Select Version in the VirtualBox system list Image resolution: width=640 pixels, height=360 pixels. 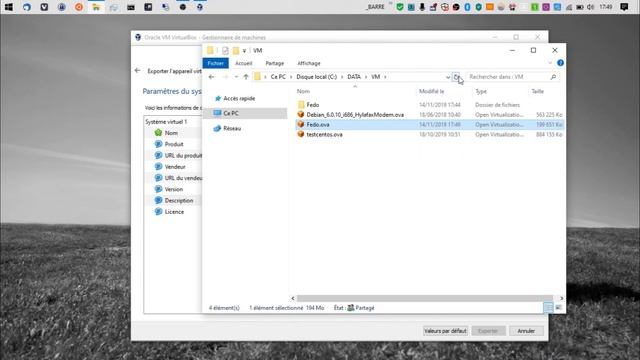coord(173,189)
